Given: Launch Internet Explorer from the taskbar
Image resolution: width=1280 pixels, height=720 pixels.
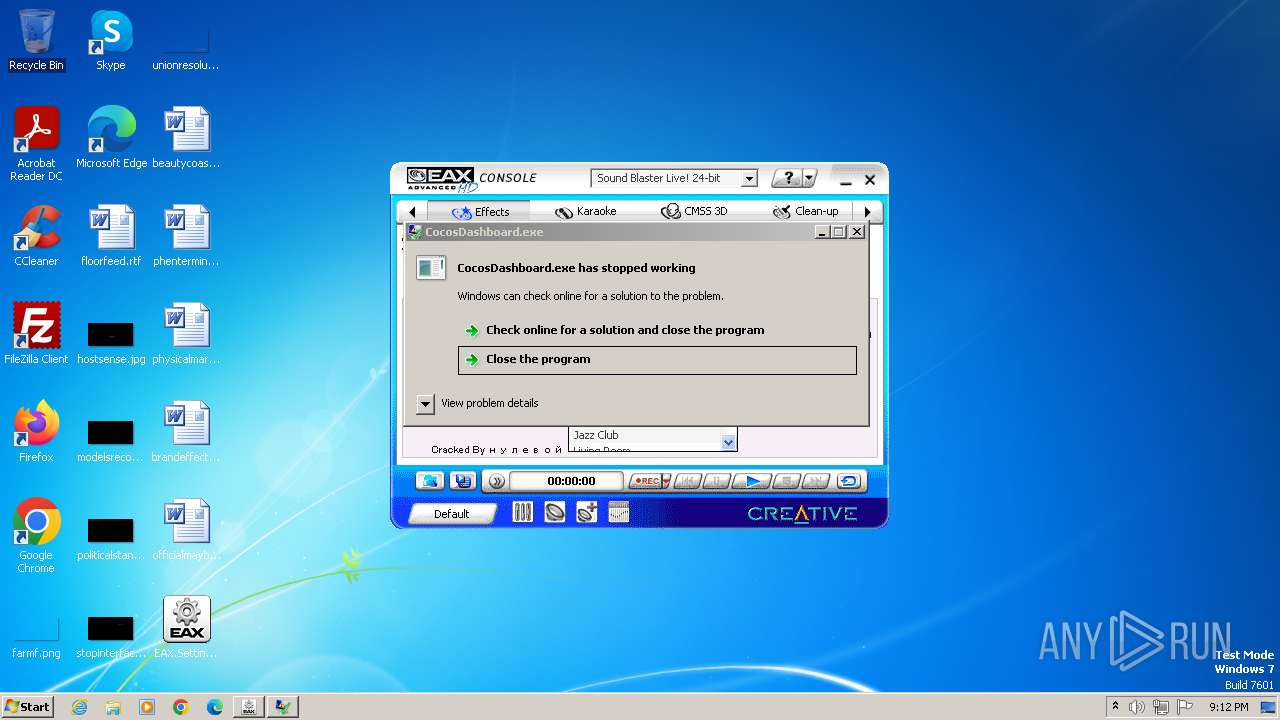Looking at the screenshot, I should tap(80, 707).
